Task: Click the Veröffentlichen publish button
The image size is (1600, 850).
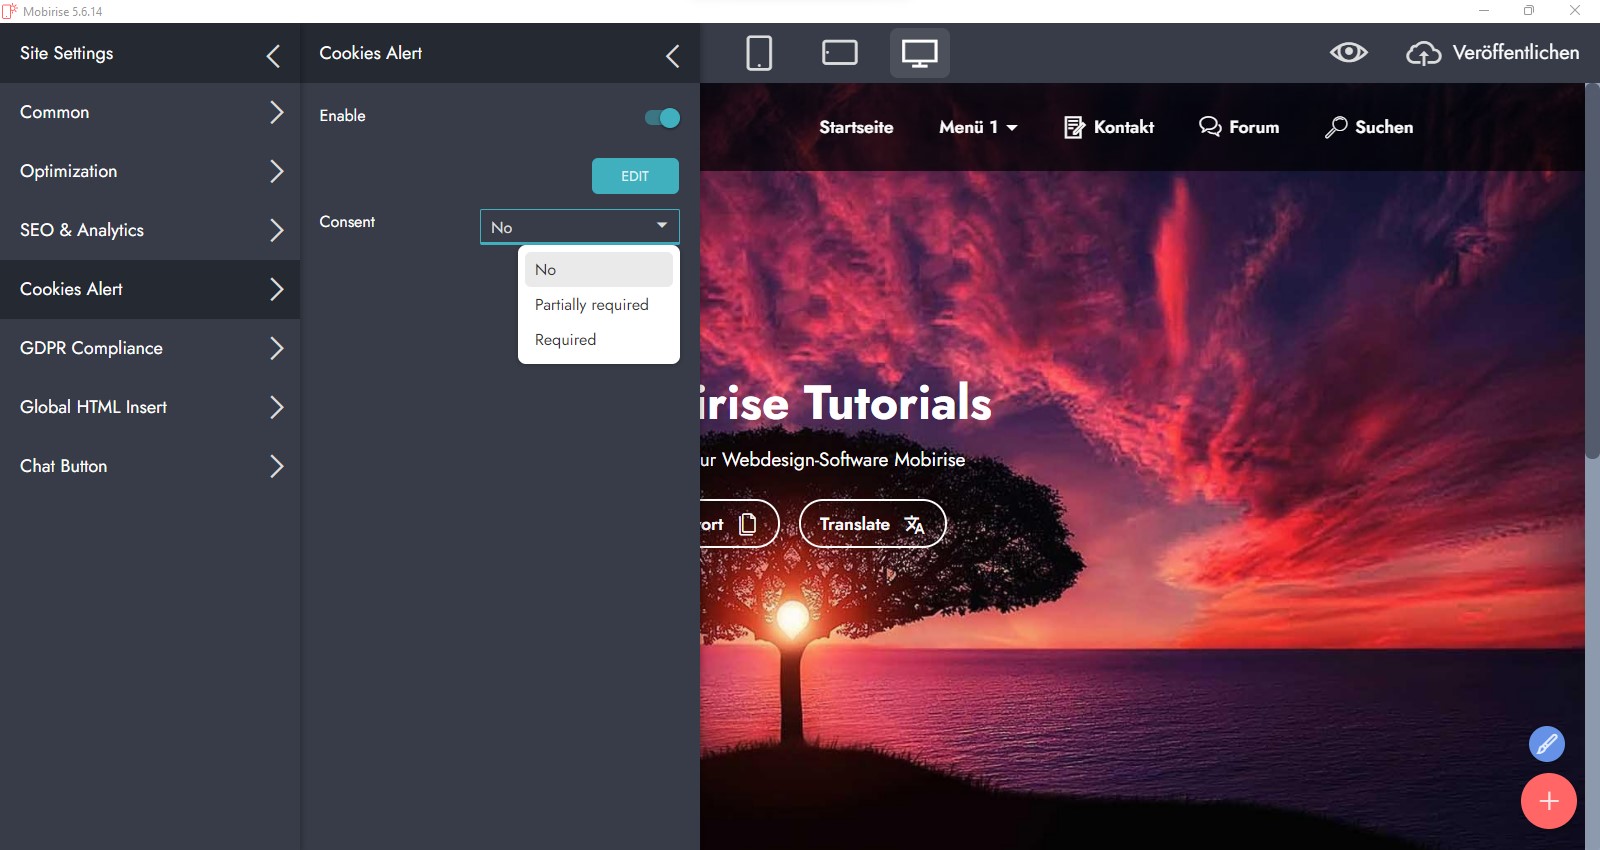Action: click(x=1493, y=53)
